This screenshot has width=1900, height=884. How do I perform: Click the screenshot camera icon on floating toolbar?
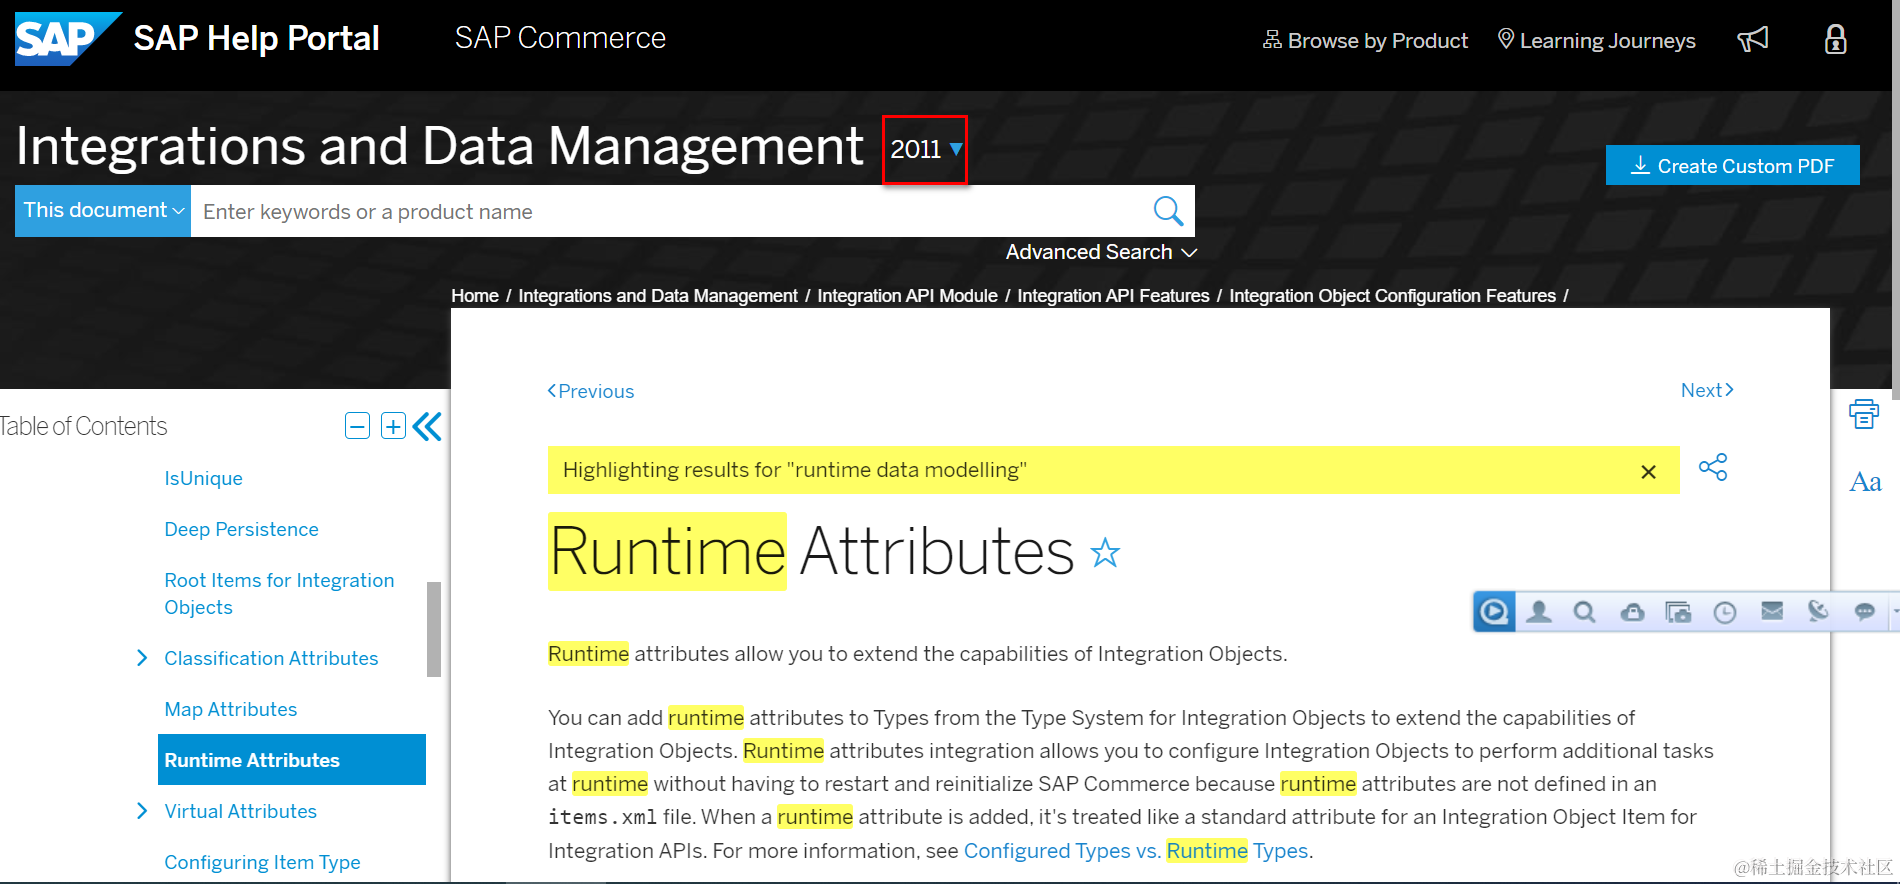click(x=1678, y=611)
